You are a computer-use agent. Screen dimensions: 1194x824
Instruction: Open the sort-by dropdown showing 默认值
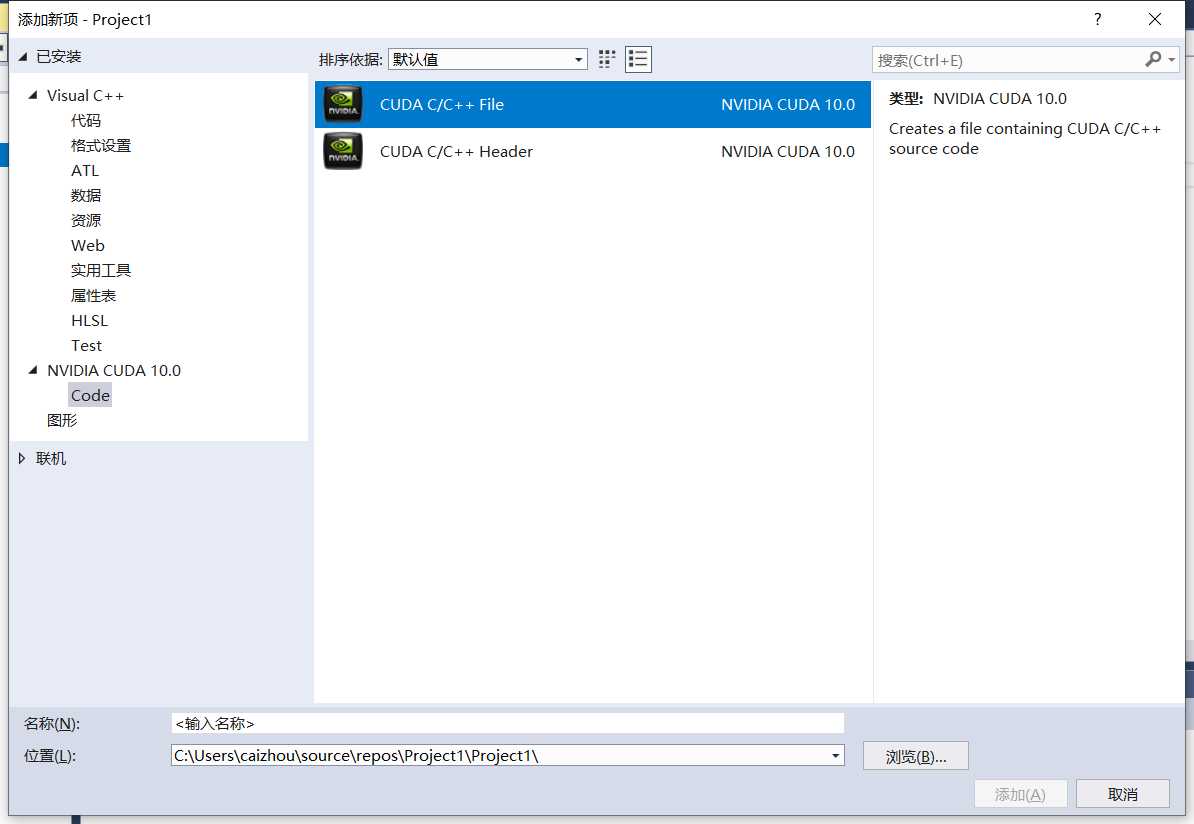click(487, 59)
